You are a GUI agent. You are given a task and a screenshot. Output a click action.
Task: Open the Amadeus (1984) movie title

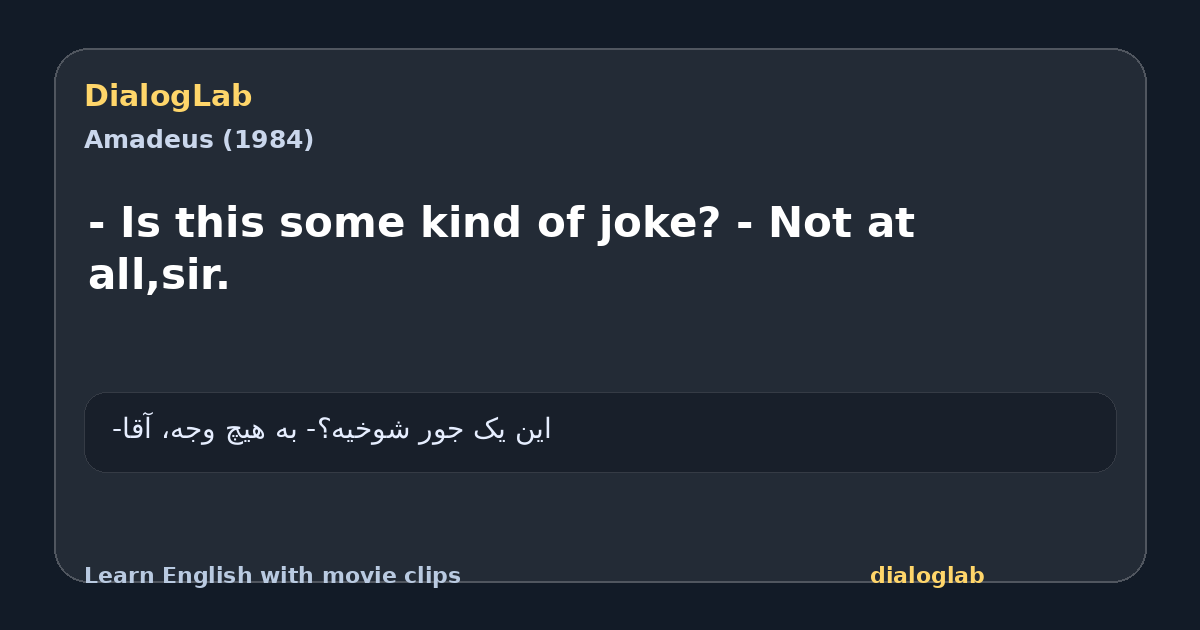(199, 140)
